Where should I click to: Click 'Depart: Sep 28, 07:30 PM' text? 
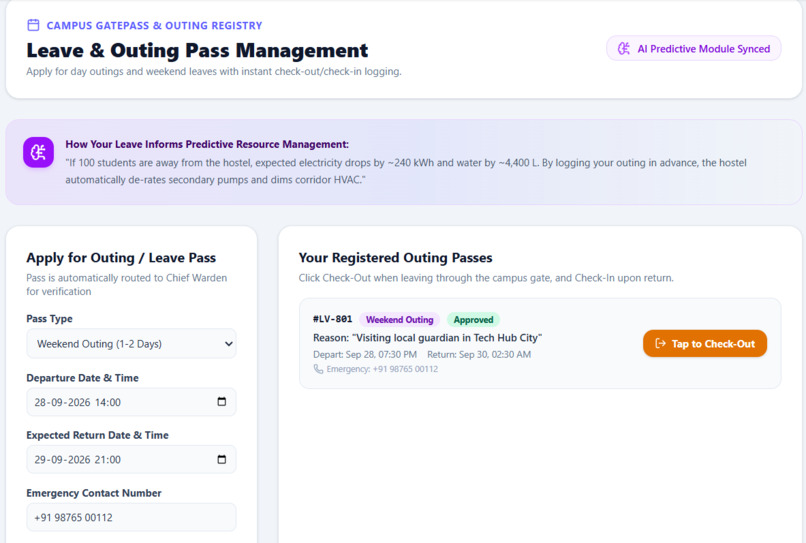point(365,354)
